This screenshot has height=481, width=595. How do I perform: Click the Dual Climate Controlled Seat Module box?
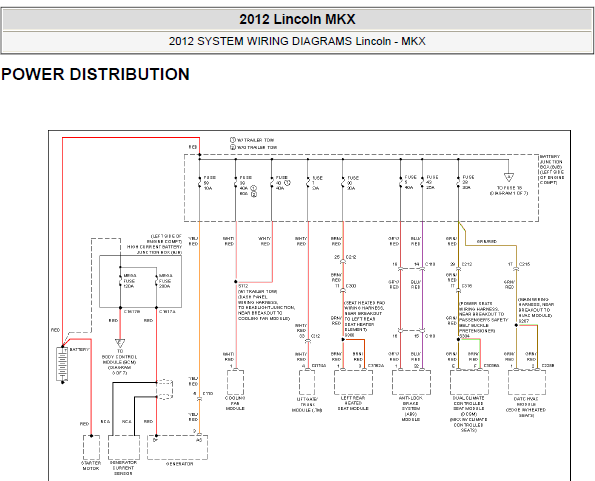[x=469, y=382]
